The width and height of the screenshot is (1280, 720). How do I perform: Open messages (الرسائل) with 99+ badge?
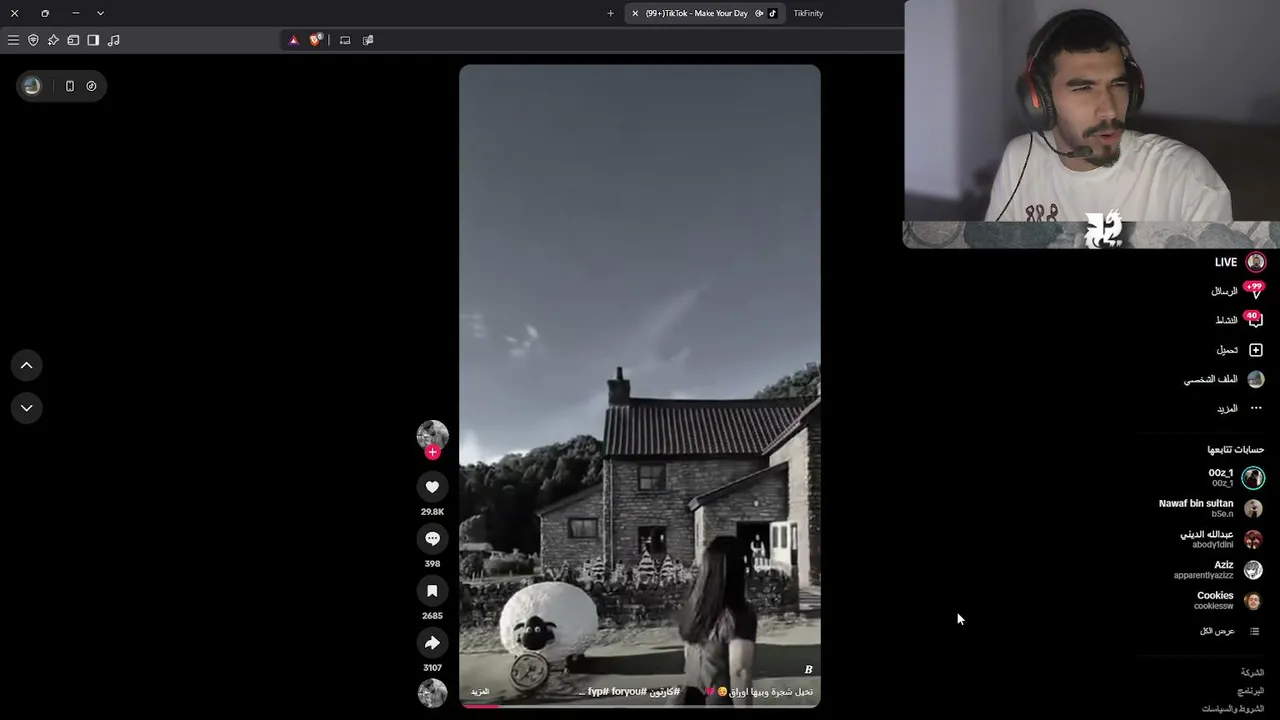(1237, 291)
